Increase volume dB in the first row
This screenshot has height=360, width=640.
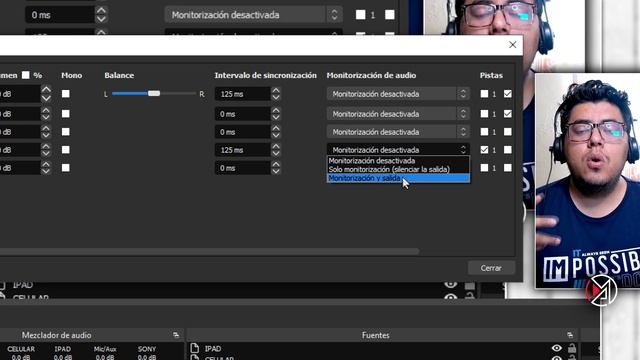(46, 90)
